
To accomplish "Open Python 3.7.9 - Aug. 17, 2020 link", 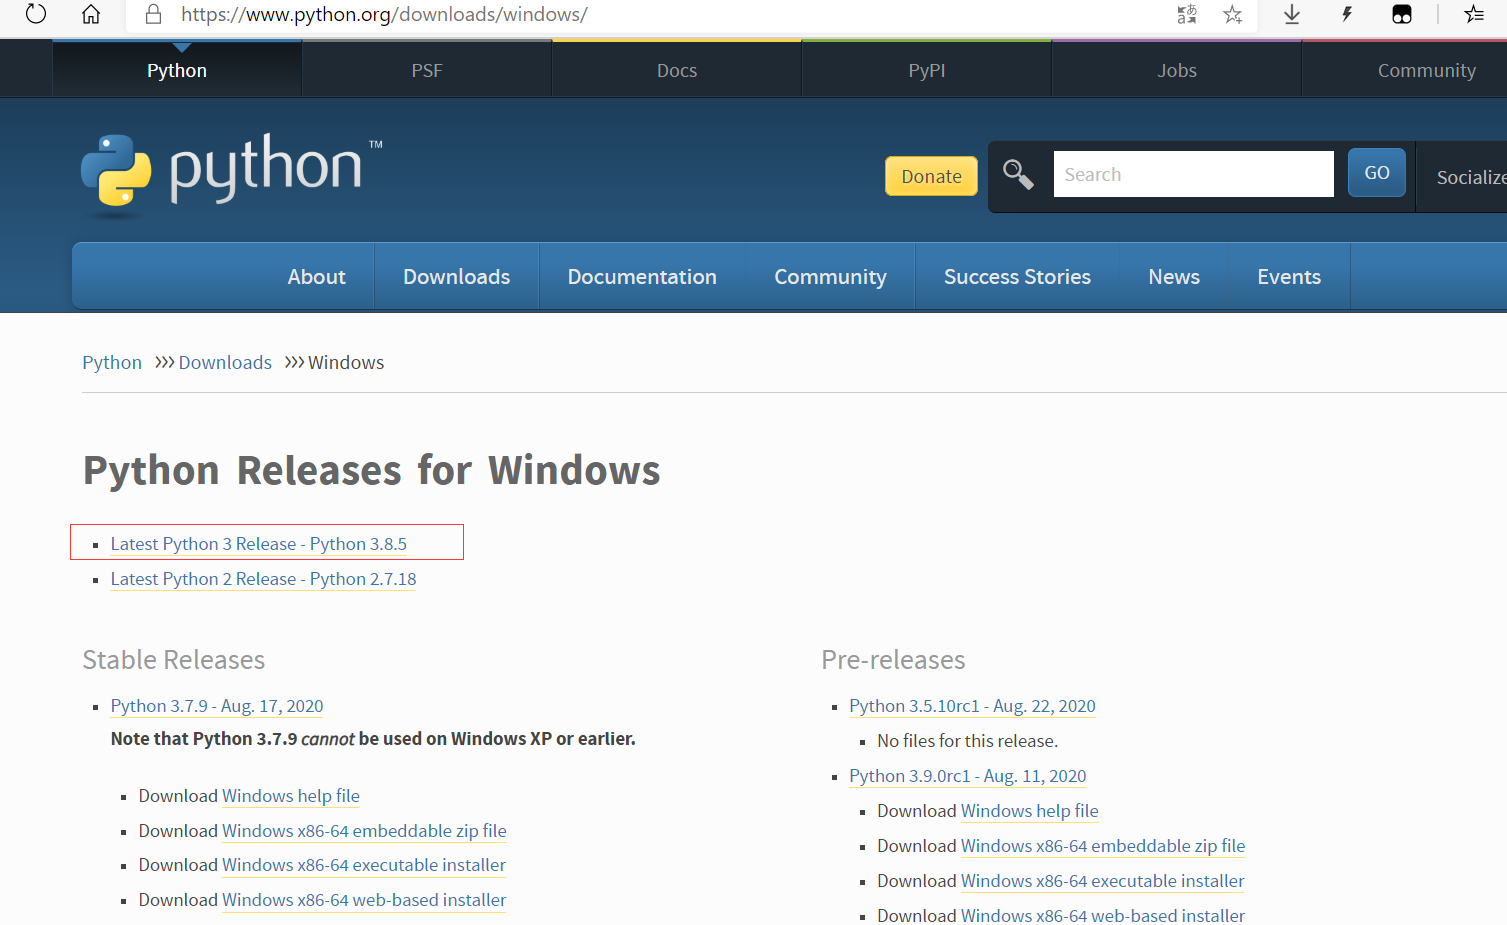I will [x=217, y=706].
